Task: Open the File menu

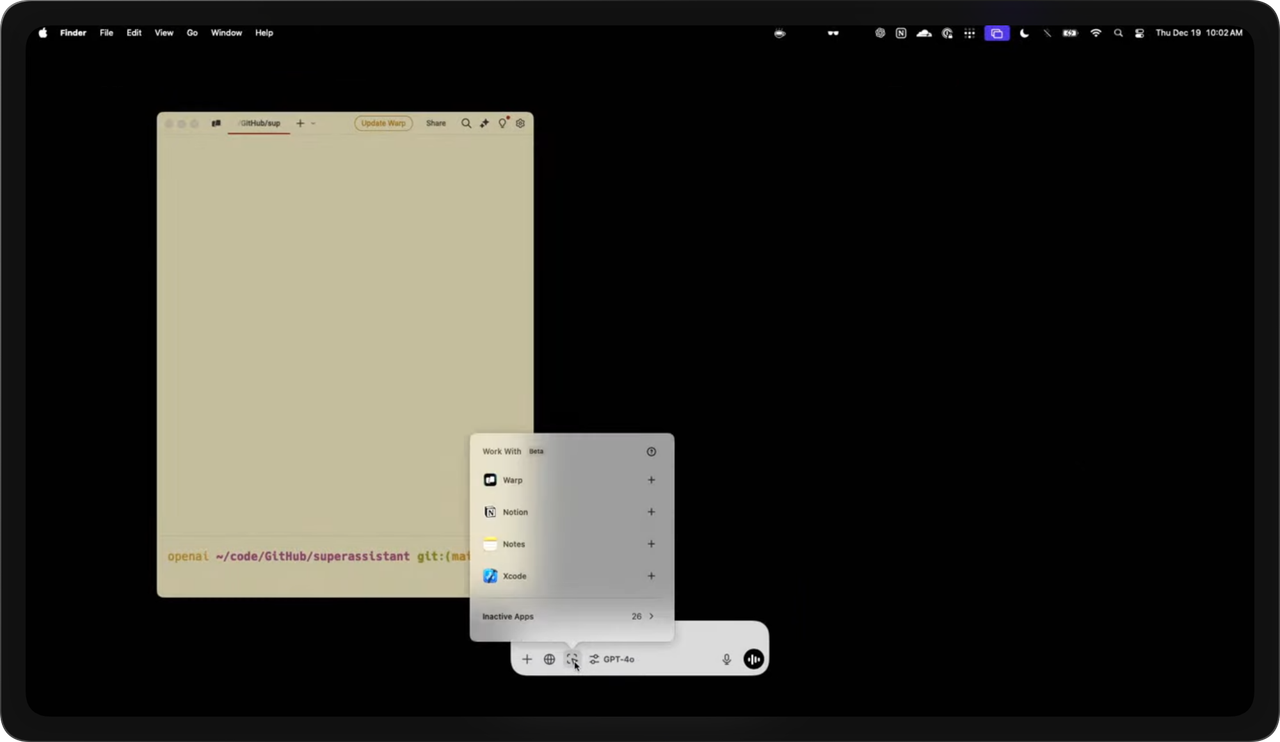Action: (x=106, y=33)
